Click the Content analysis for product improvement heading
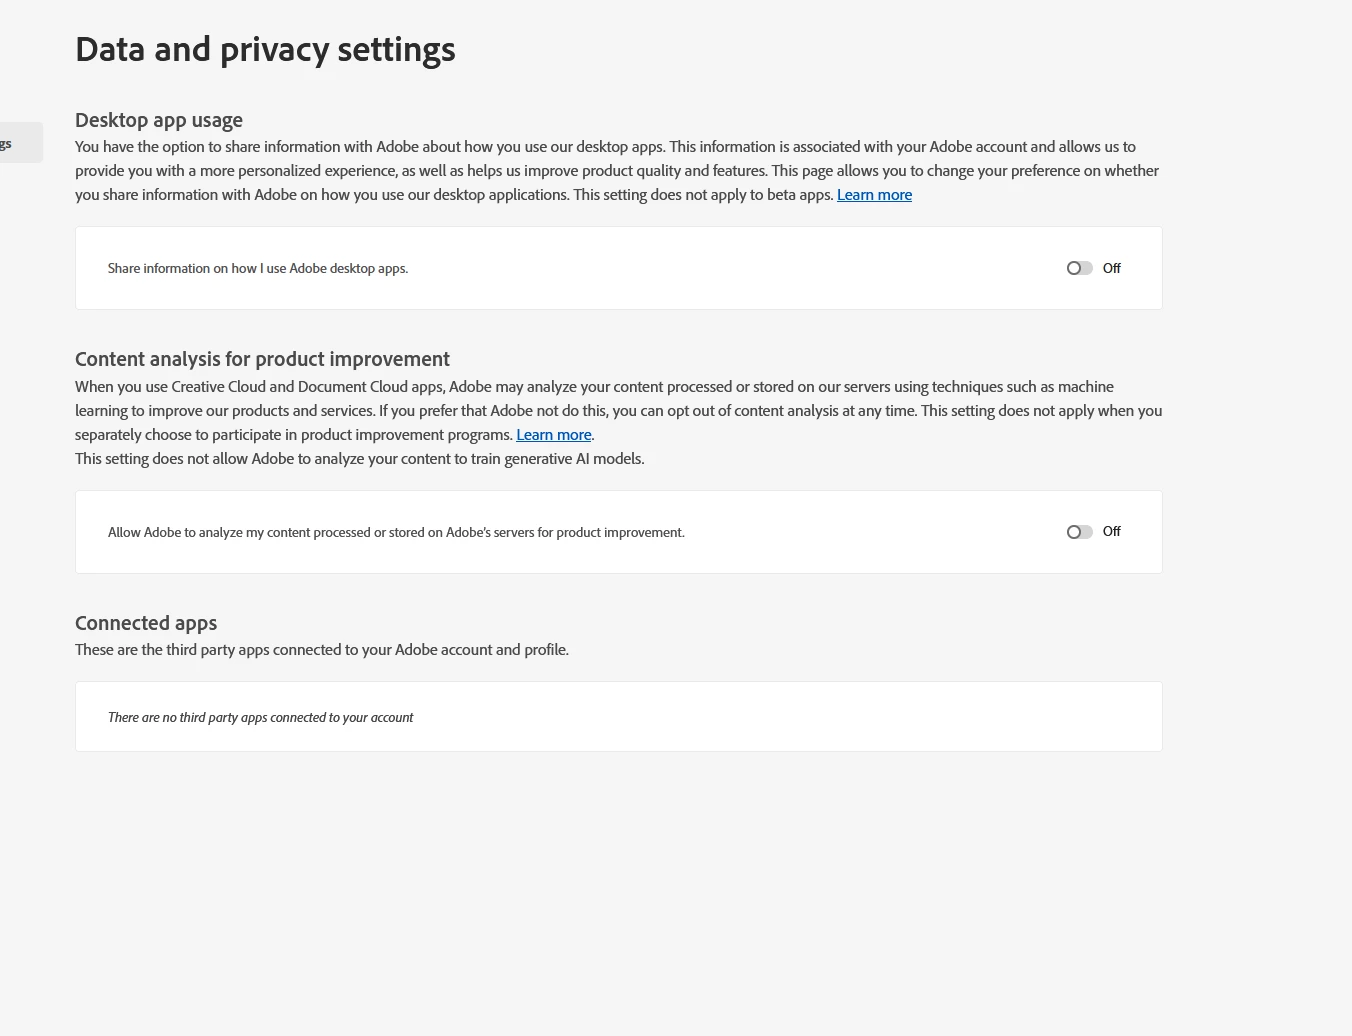 262,359
